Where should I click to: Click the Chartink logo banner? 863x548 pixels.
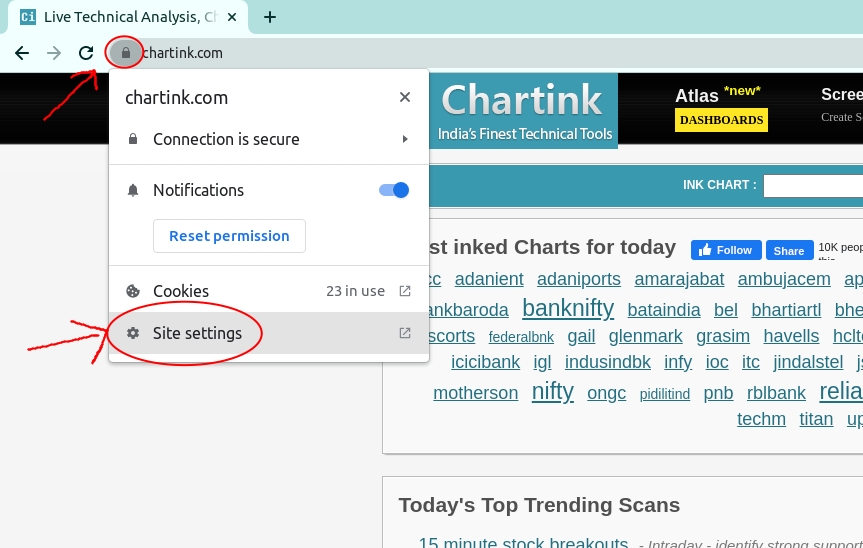523,111
